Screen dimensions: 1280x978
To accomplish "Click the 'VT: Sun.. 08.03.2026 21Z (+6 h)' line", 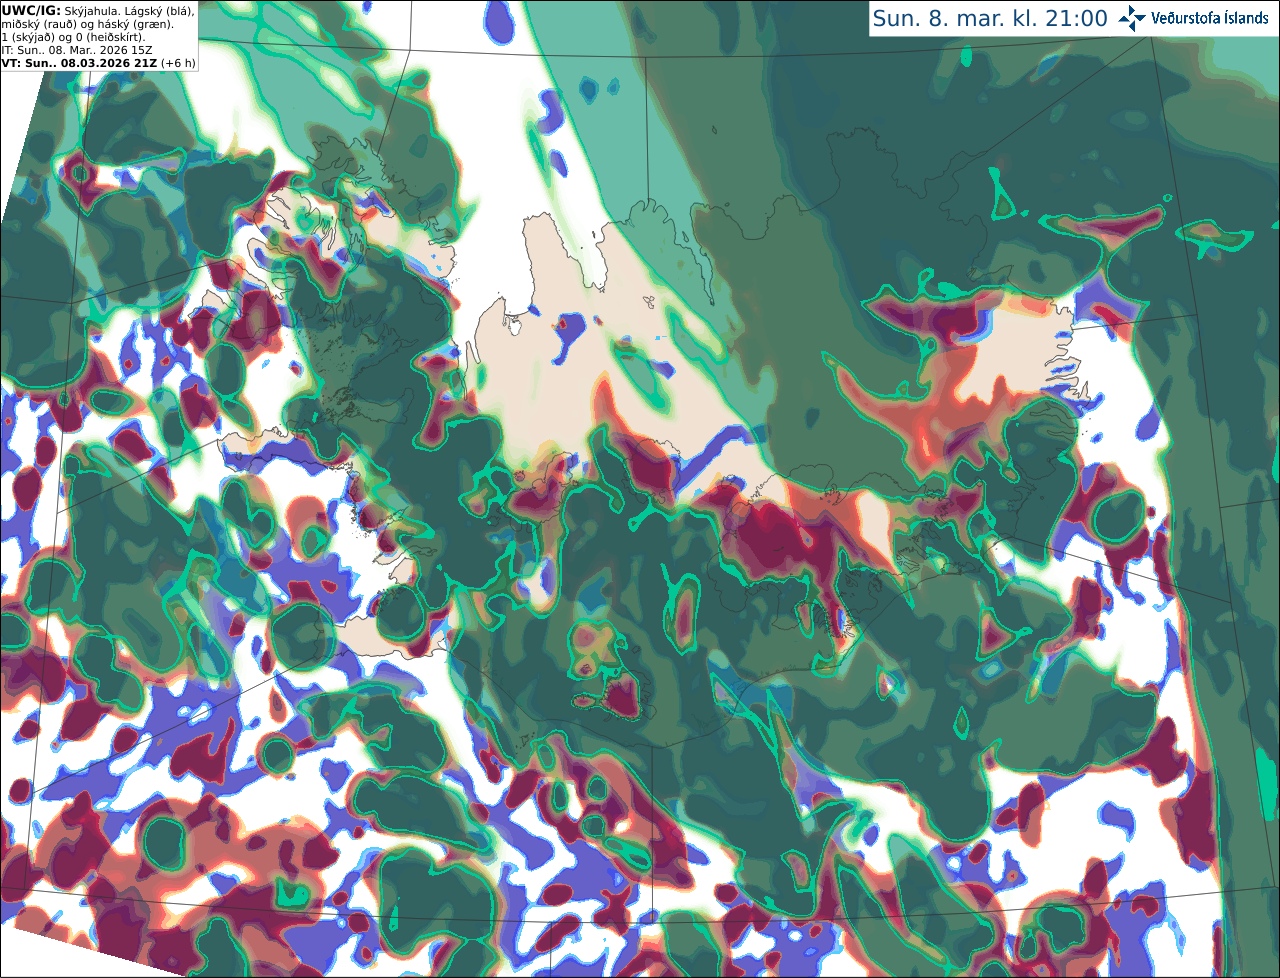I will coord(98,63).
